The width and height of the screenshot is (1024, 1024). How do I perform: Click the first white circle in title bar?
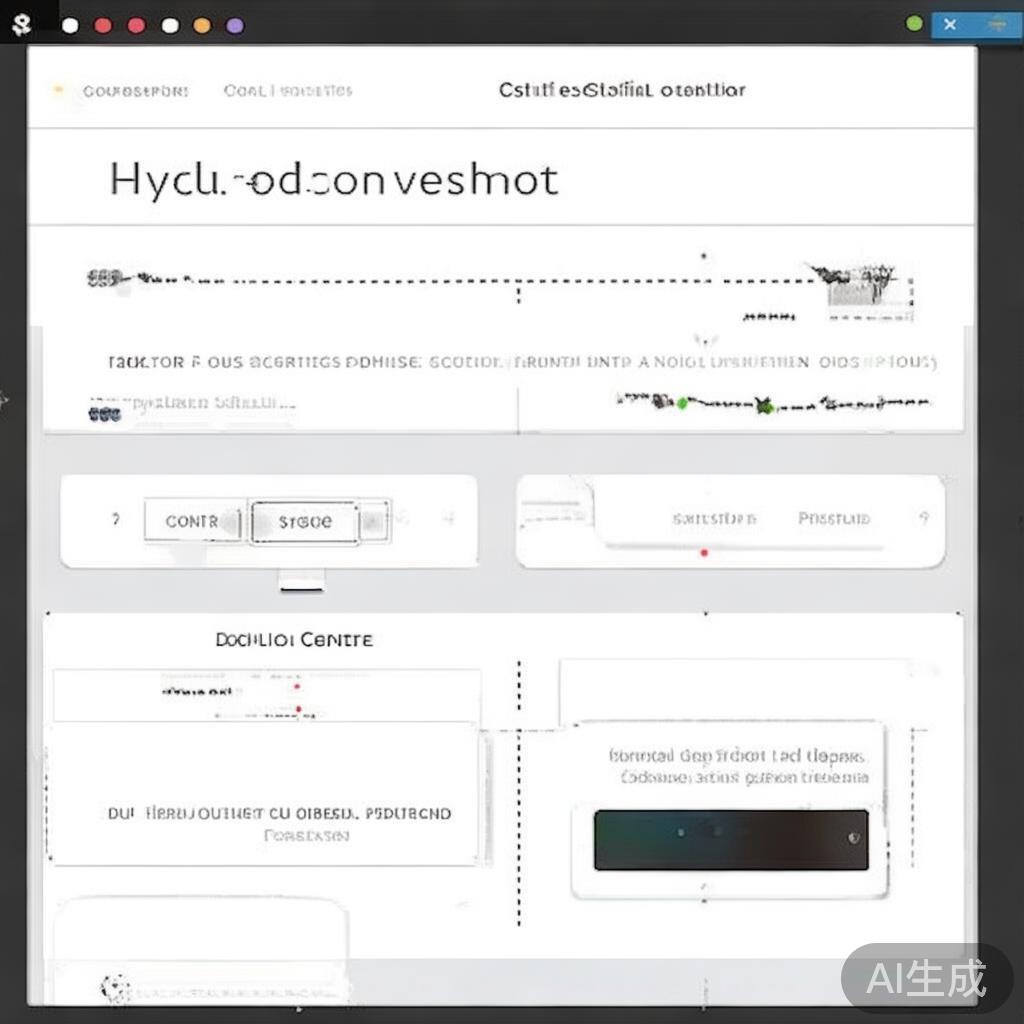[70, 26]
